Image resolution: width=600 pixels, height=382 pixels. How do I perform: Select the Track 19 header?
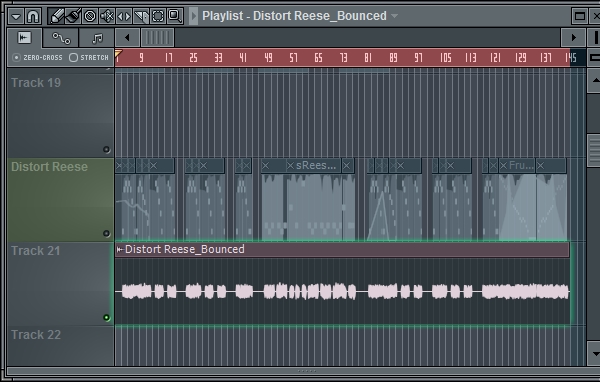[x=60, y=115]
